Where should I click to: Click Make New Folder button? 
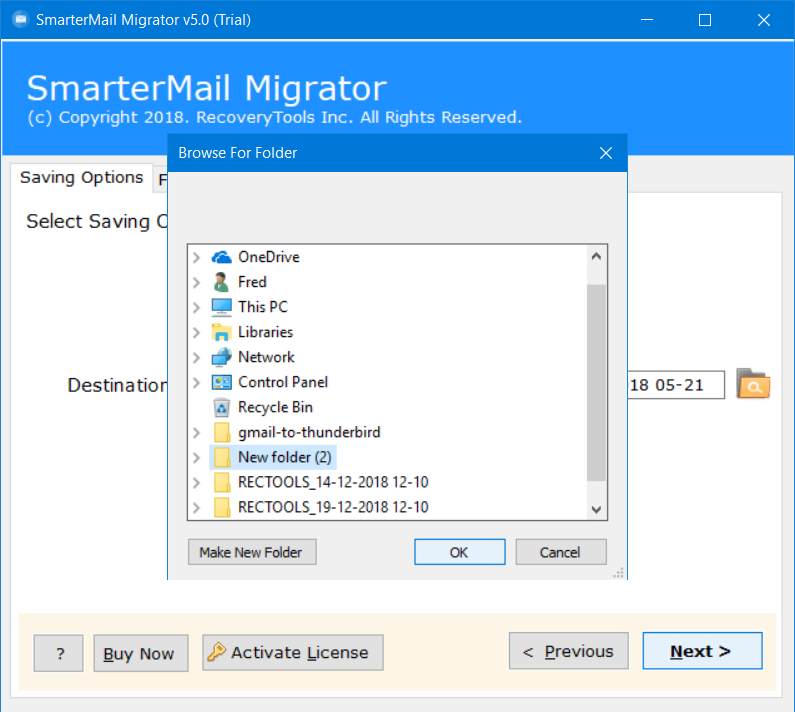(252, 552)
